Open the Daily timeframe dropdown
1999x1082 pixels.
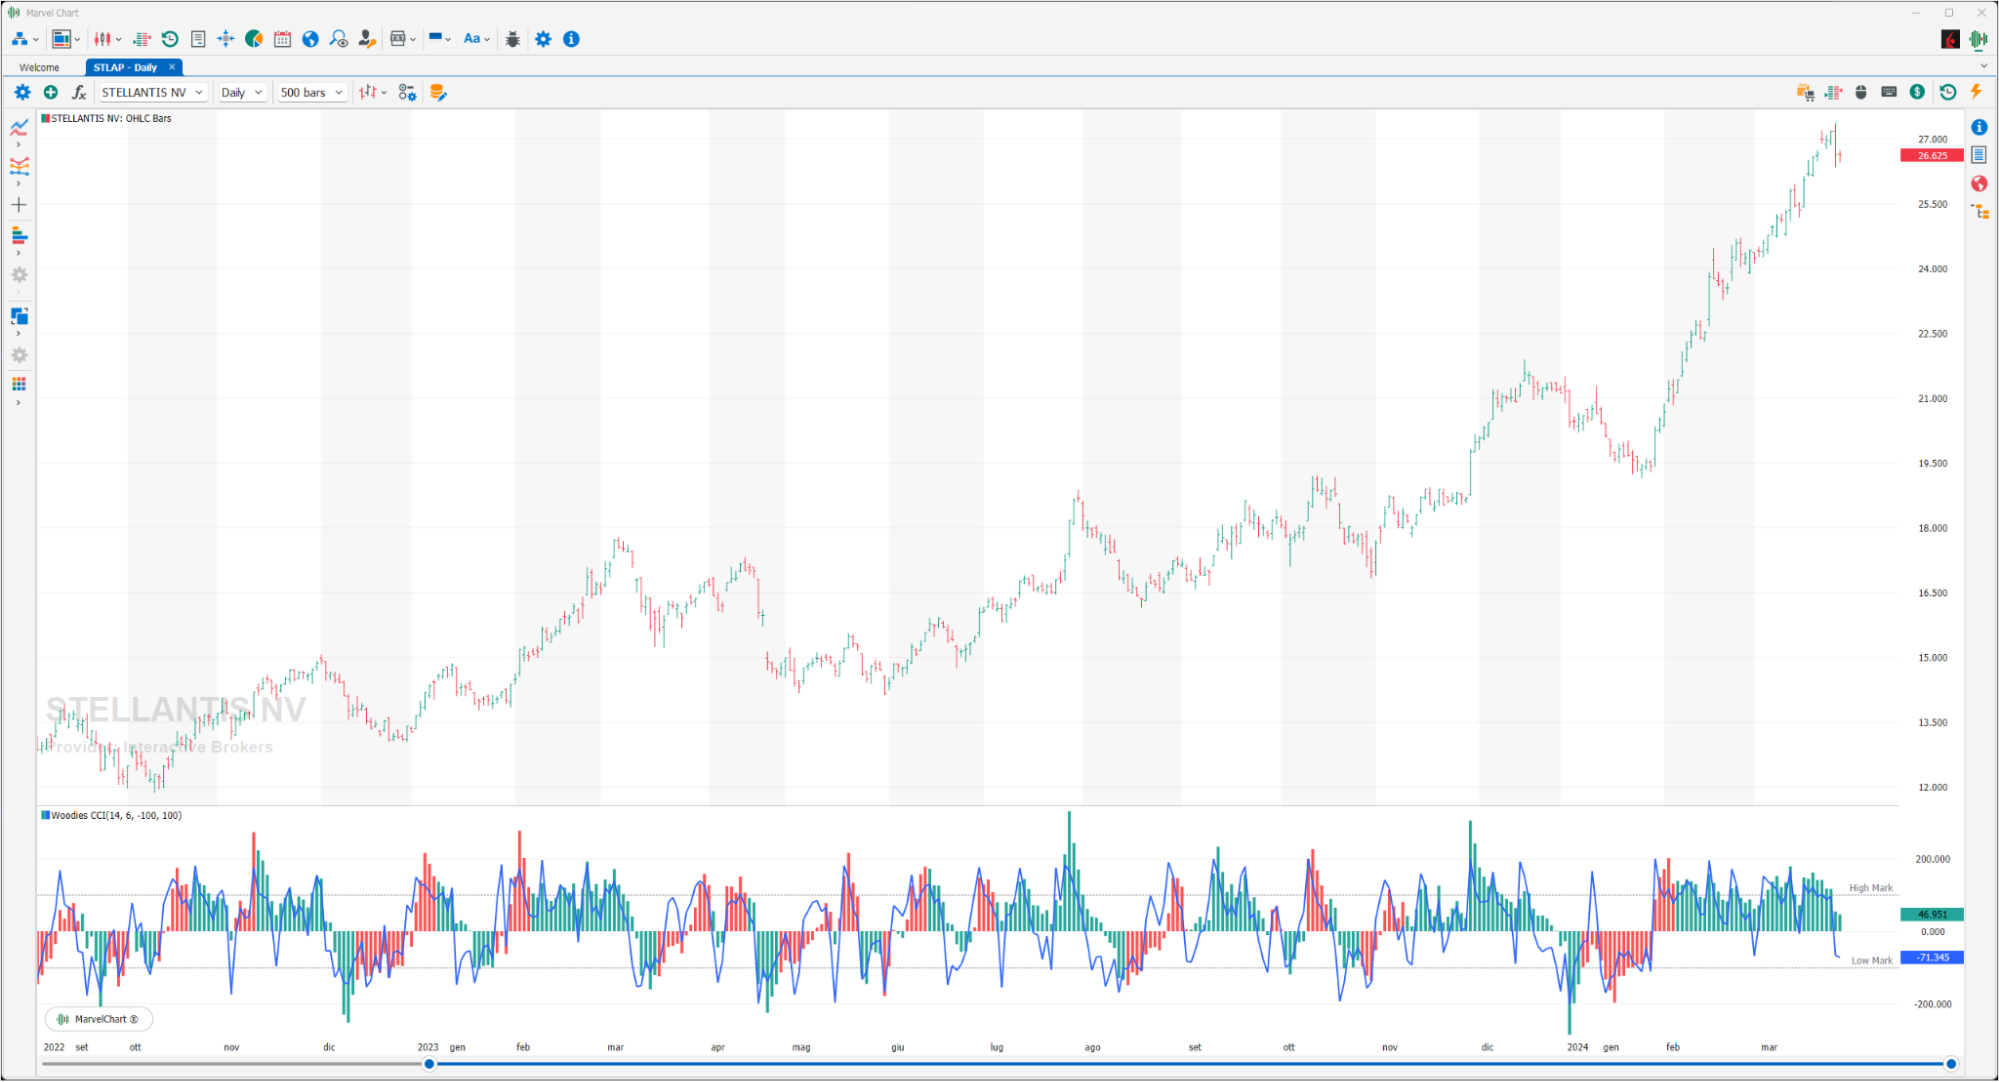point(241,92)
